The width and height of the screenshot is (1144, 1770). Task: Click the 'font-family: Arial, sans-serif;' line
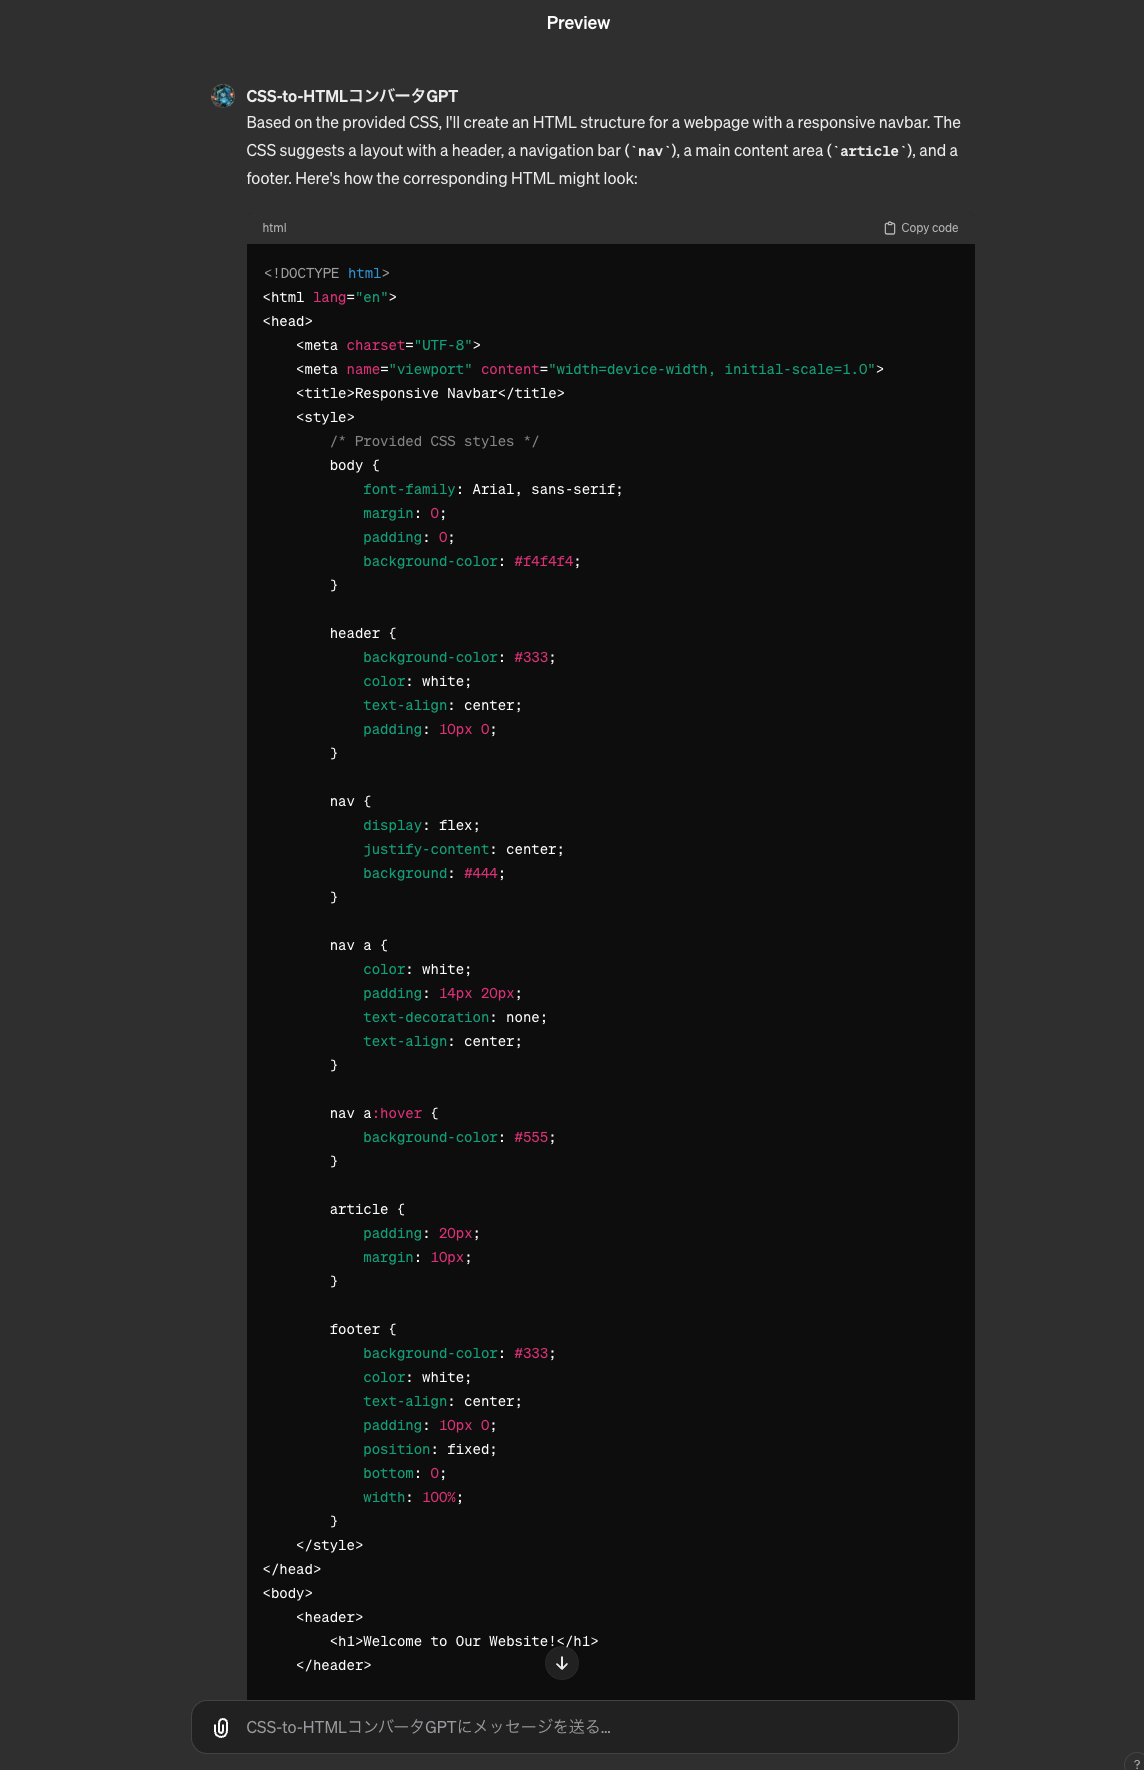point(493,489)
